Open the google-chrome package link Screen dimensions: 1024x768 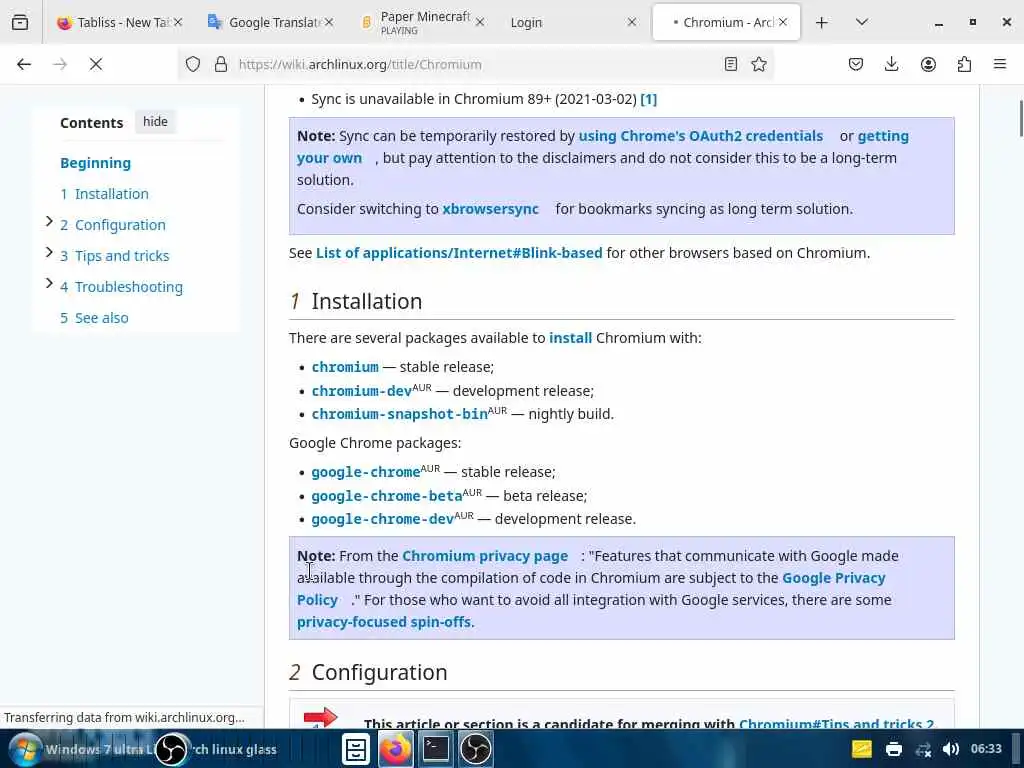tap(366, 472)
